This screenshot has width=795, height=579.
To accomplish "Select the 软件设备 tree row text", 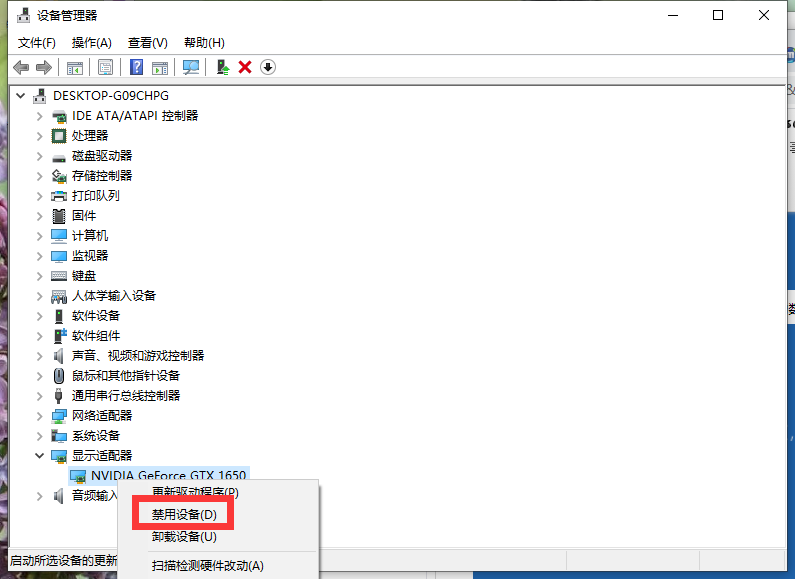I will coord(96,316).
